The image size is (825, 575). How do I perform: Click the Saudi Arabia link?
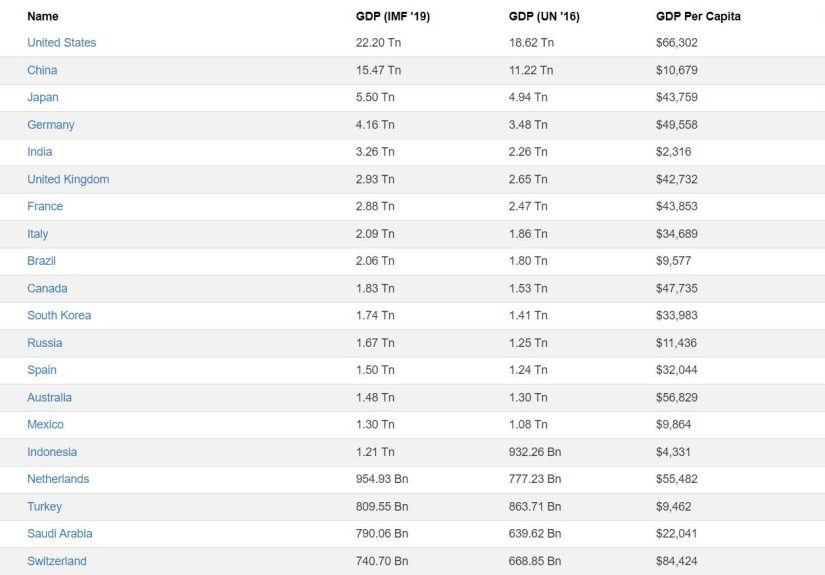(61, 533)
